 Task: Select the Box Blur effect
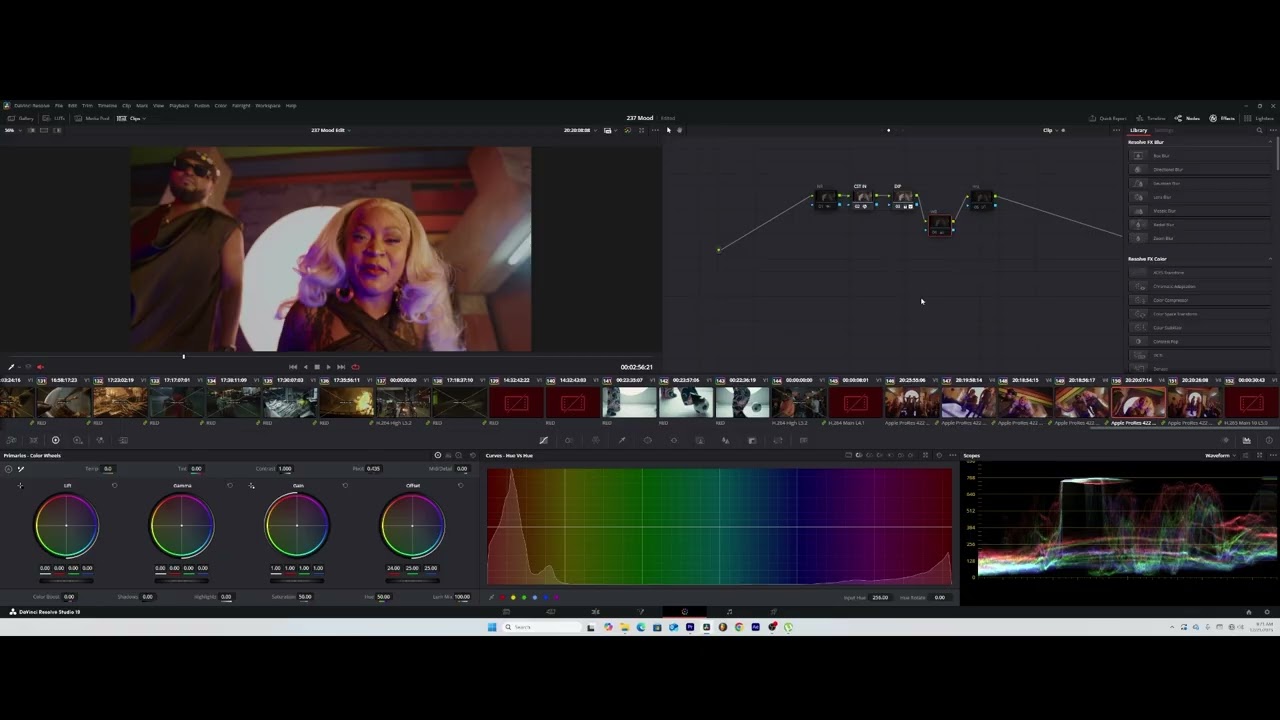point(1200,156)
